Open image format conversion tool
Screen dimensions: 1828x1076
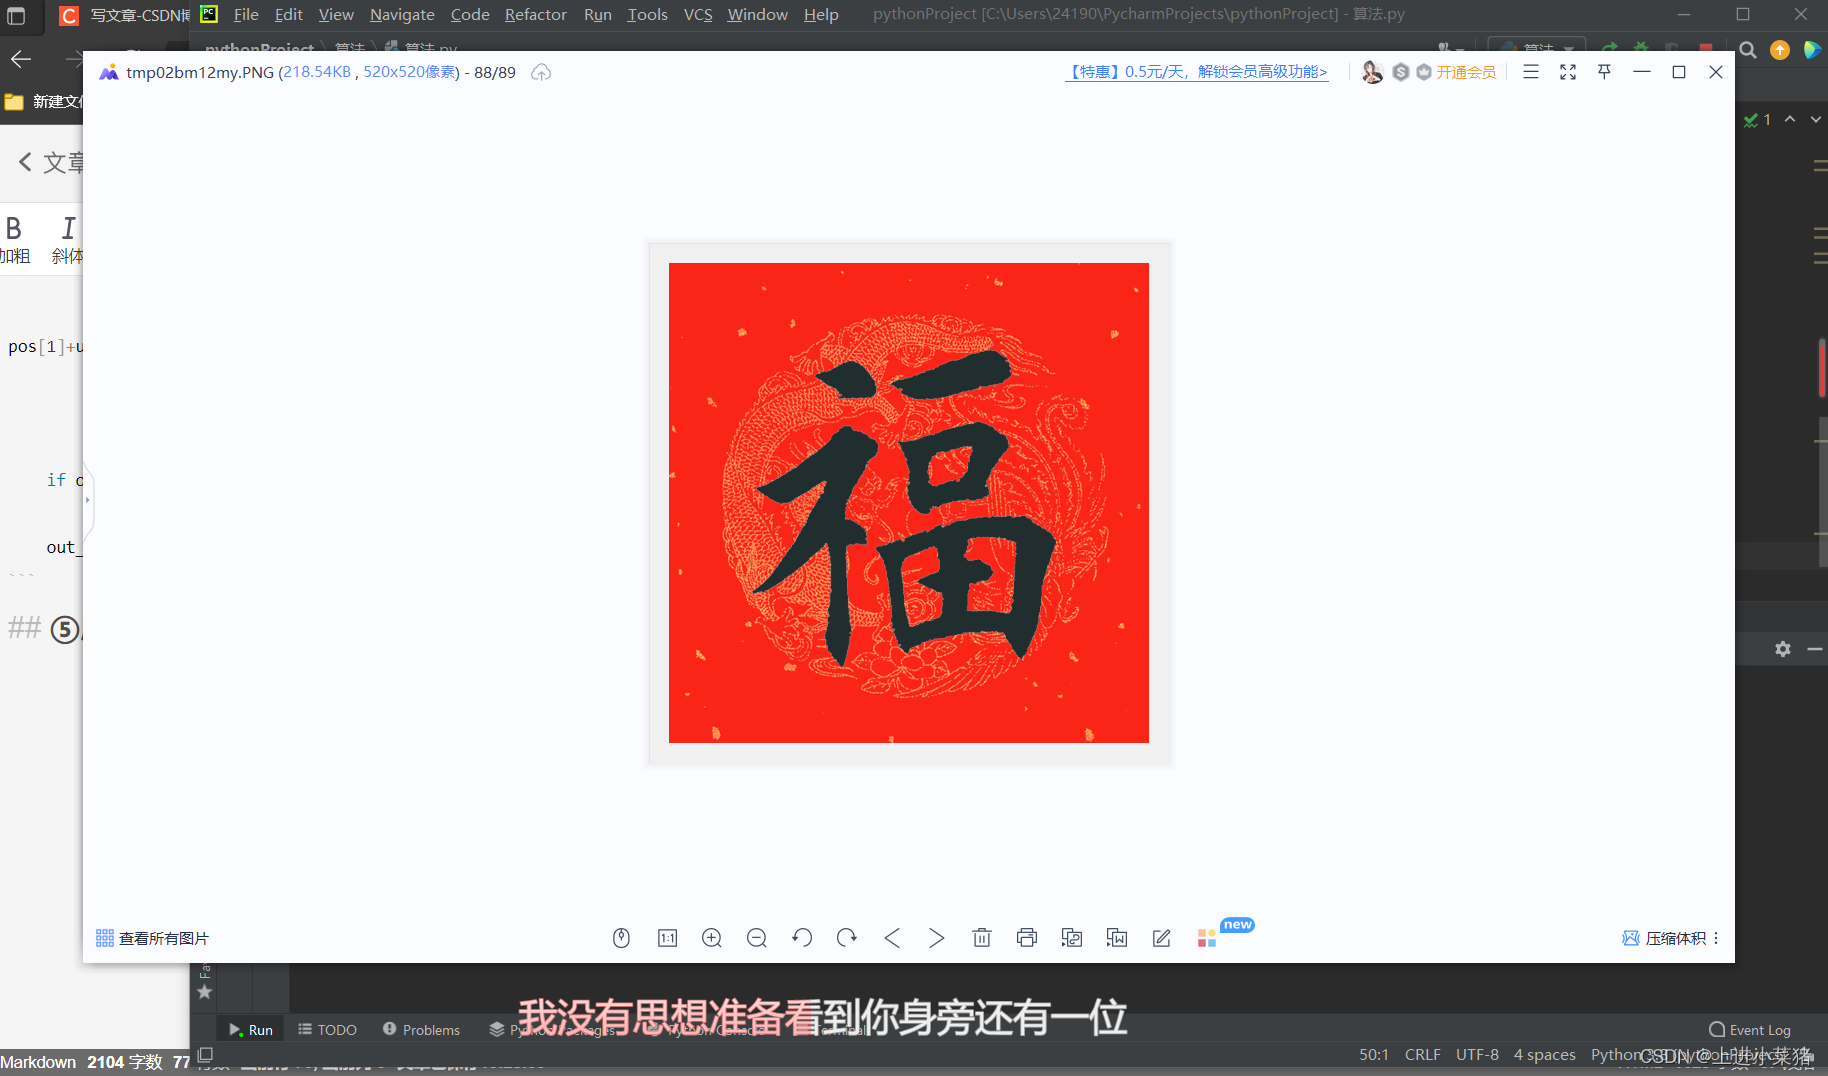click(x=1072, y=938)
